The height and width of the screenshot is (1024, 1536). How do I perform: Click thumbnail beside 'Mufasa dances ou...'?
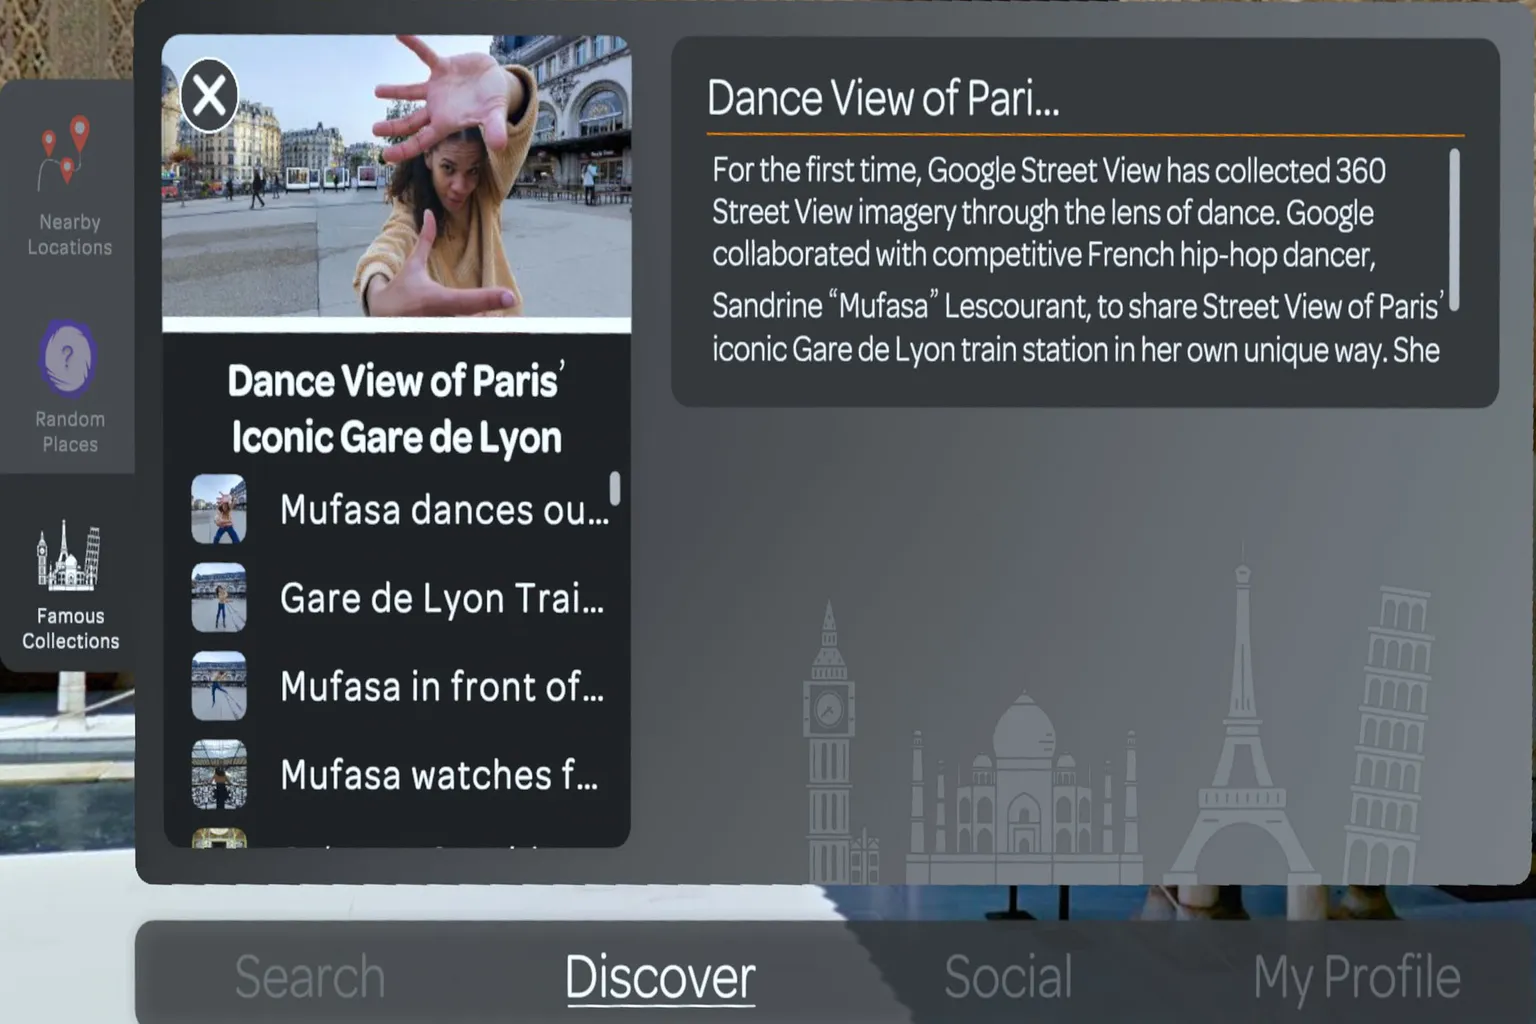[x=219, y=509]
